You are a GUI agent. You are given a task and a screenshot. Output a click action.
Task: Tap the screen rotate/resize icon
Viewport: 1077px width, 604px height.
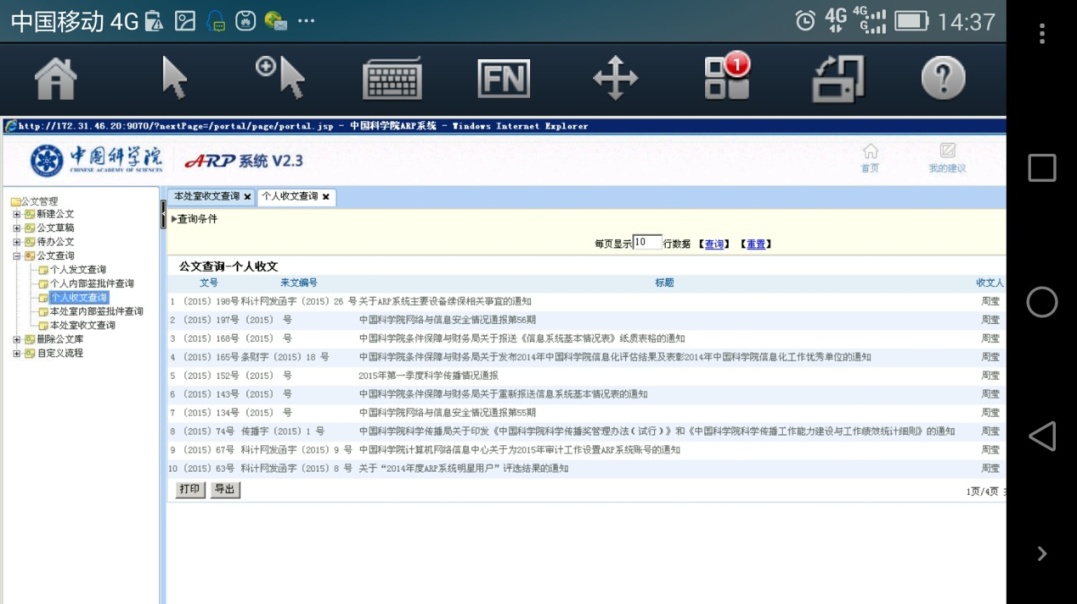tap(838, 79)
